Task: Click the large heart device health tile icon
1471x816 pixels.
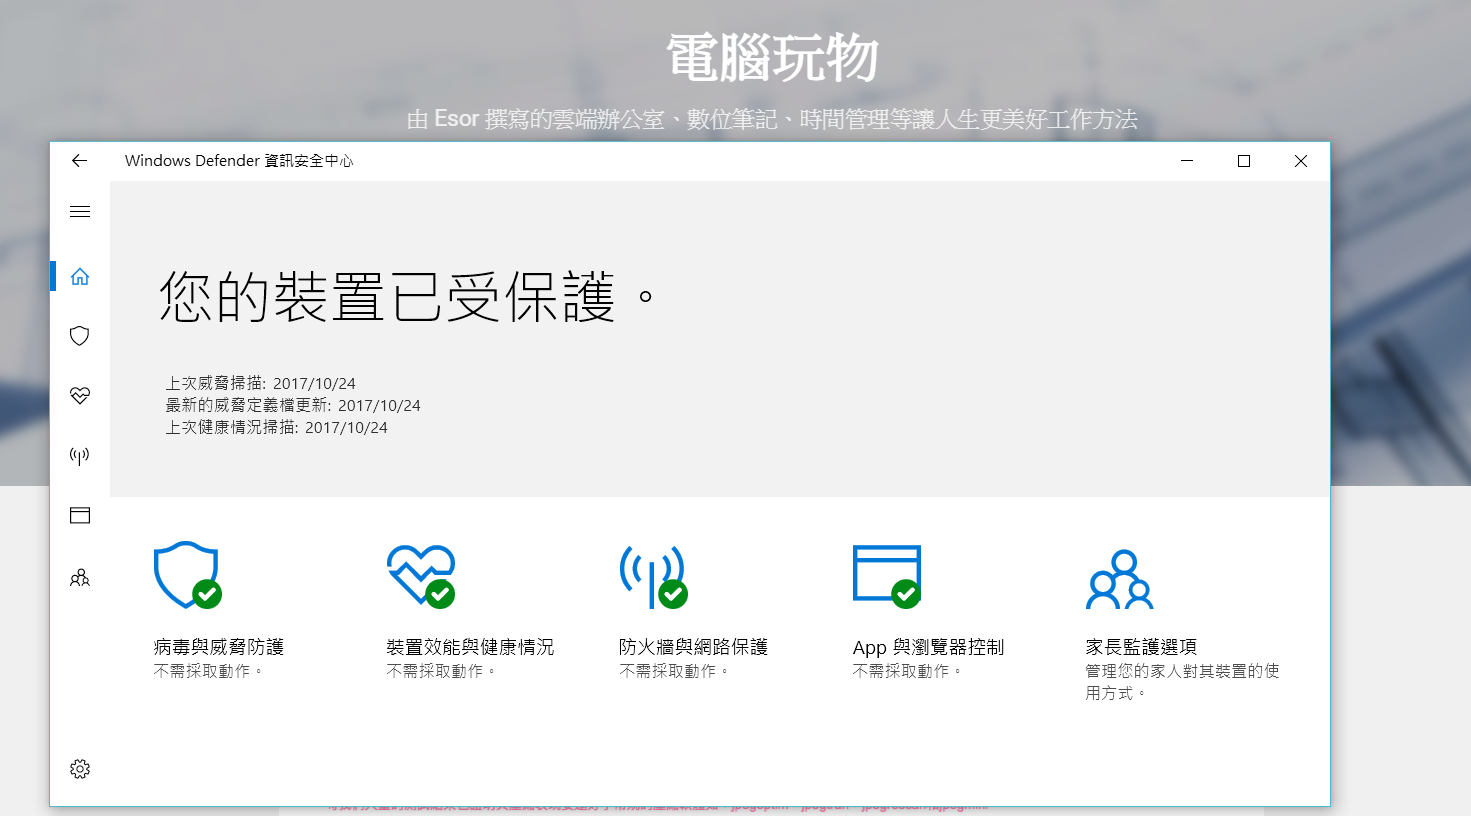Action: 421,576
